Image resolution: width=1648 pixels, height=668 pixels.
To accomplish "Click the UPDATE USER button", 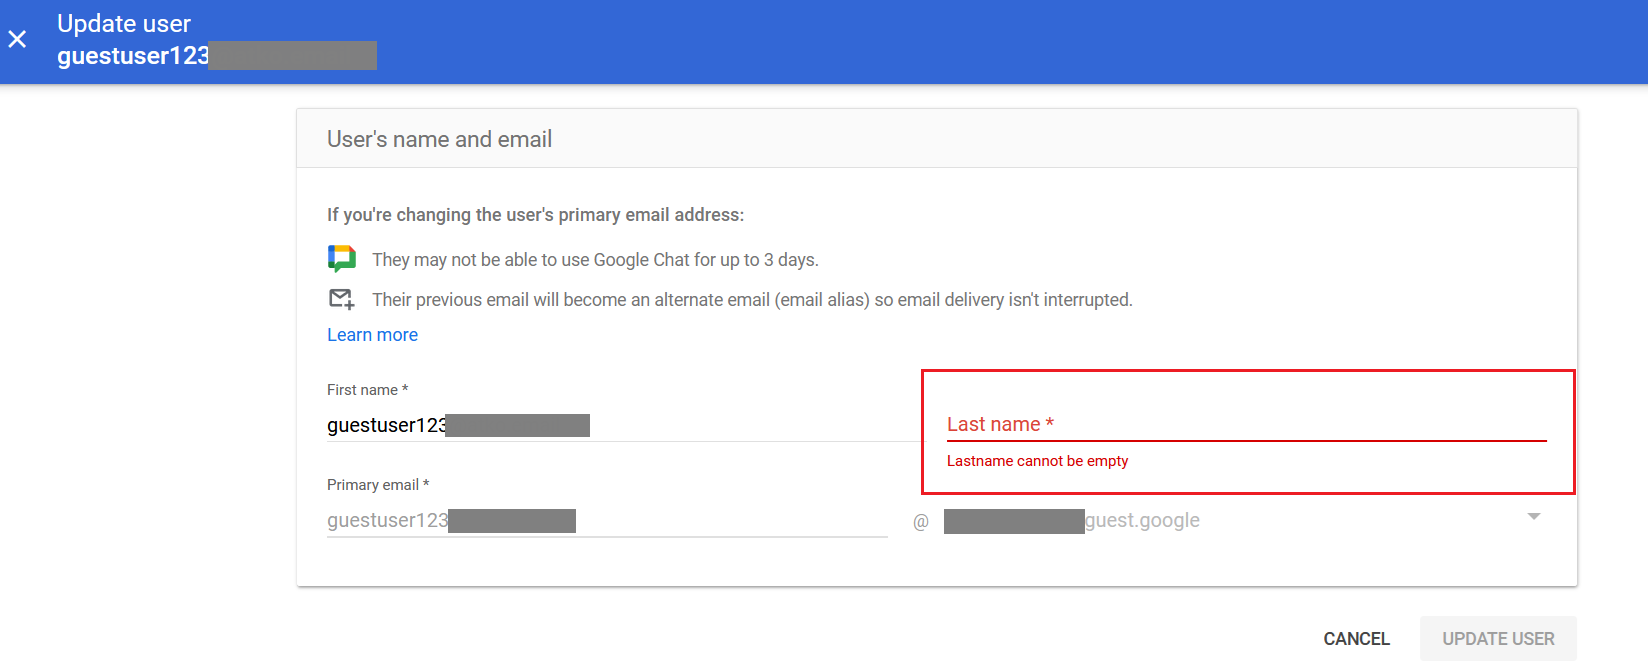I will 1498,639.
